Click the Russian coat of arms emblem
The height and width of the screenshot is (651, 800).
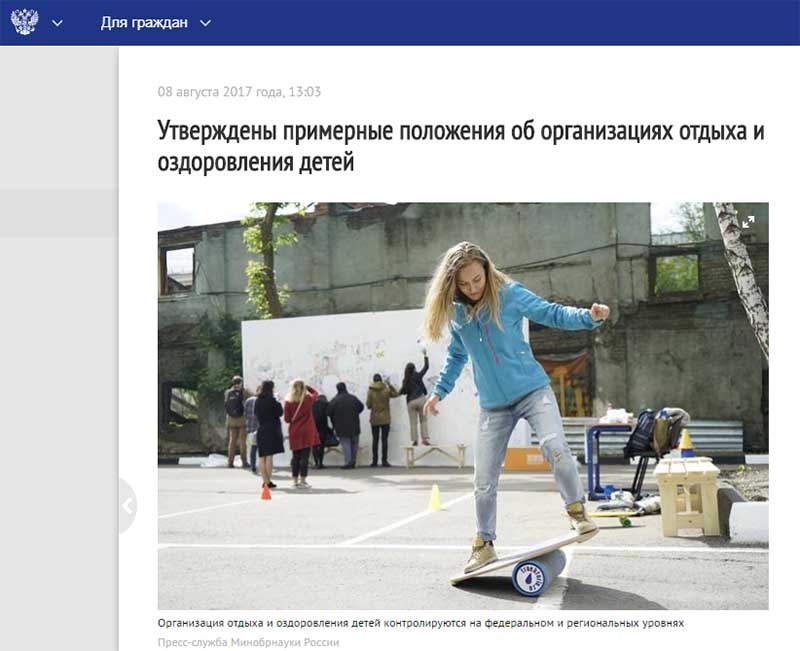pos(24,22)
